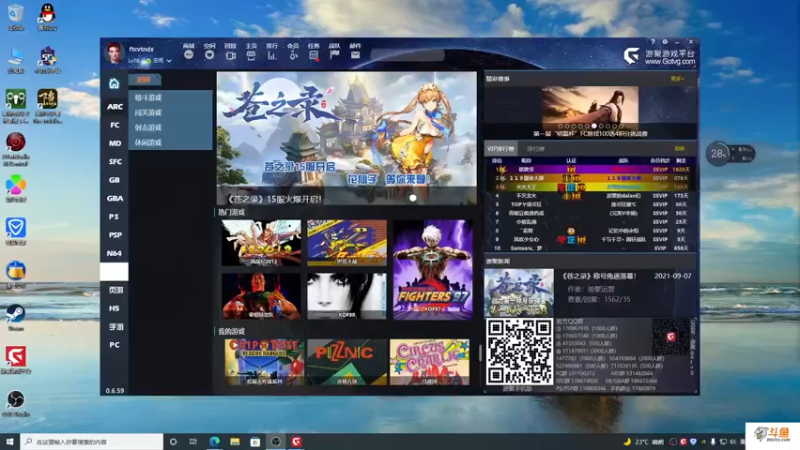The height and width of the screenshot is (450, 800).
Task: Open Microsoft Edge from the taskbar
Action: point(214,442)
